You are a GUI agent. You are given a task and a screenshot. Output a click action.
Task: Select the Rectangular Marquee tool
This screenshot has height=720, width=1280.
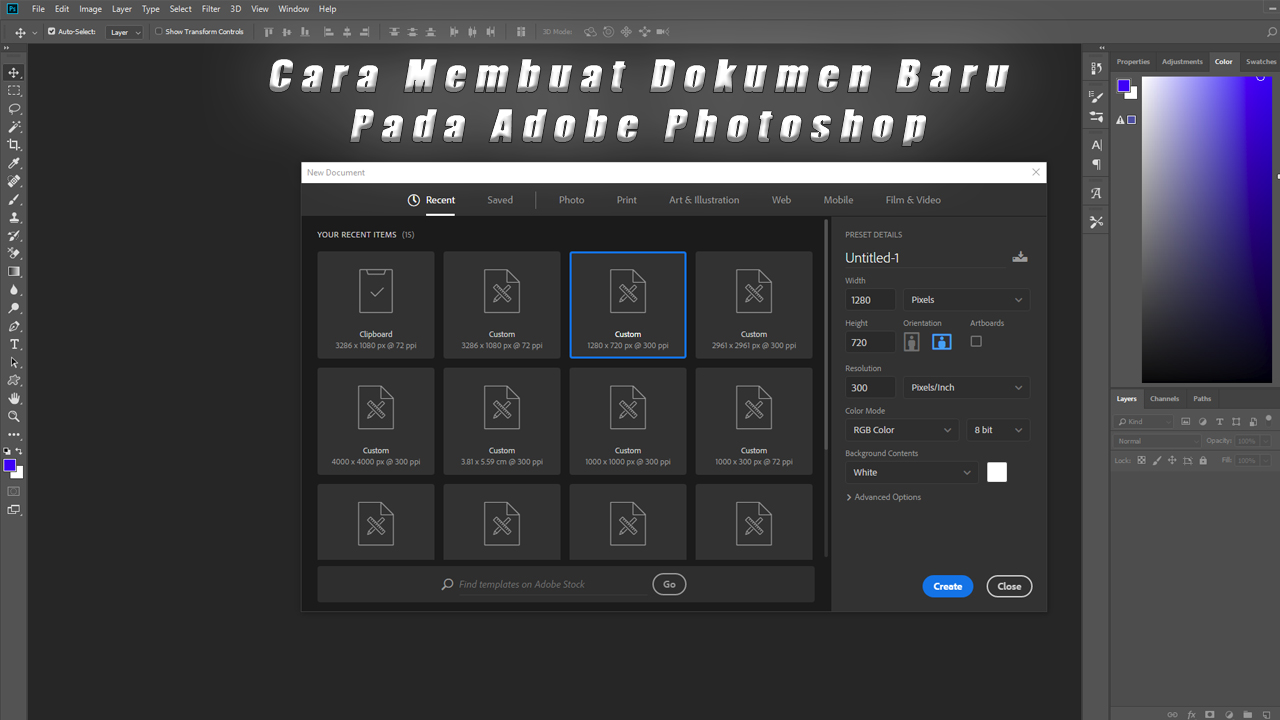click(14, 90)
